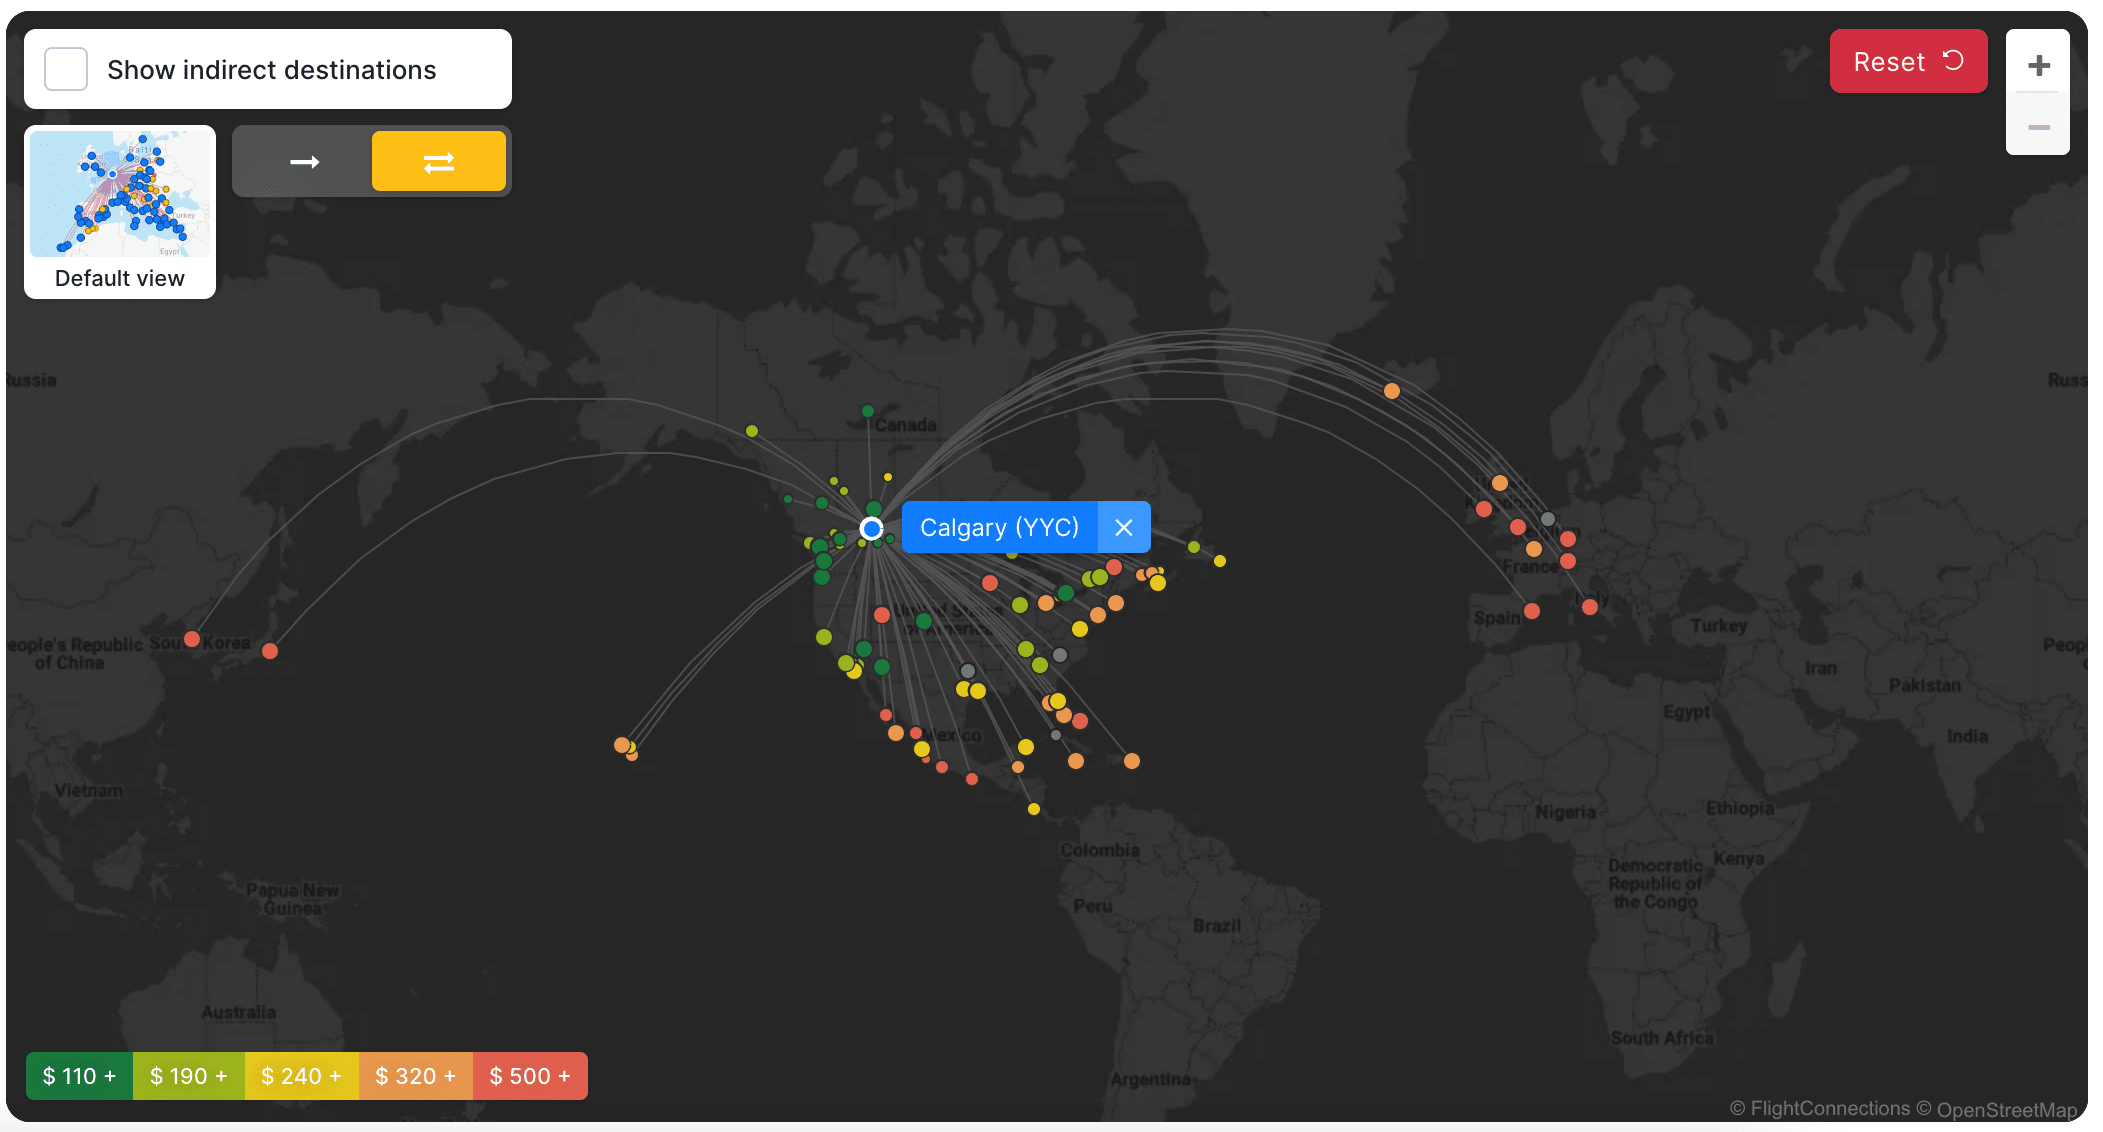Select the round-trip arrows icon
This screenshot has height=1132, width=2103.
pos(438,162)
